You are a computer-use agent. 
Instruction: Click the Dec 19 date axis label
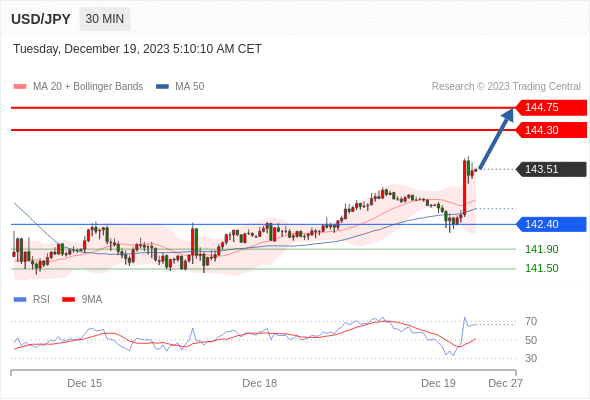click(438, 383)
